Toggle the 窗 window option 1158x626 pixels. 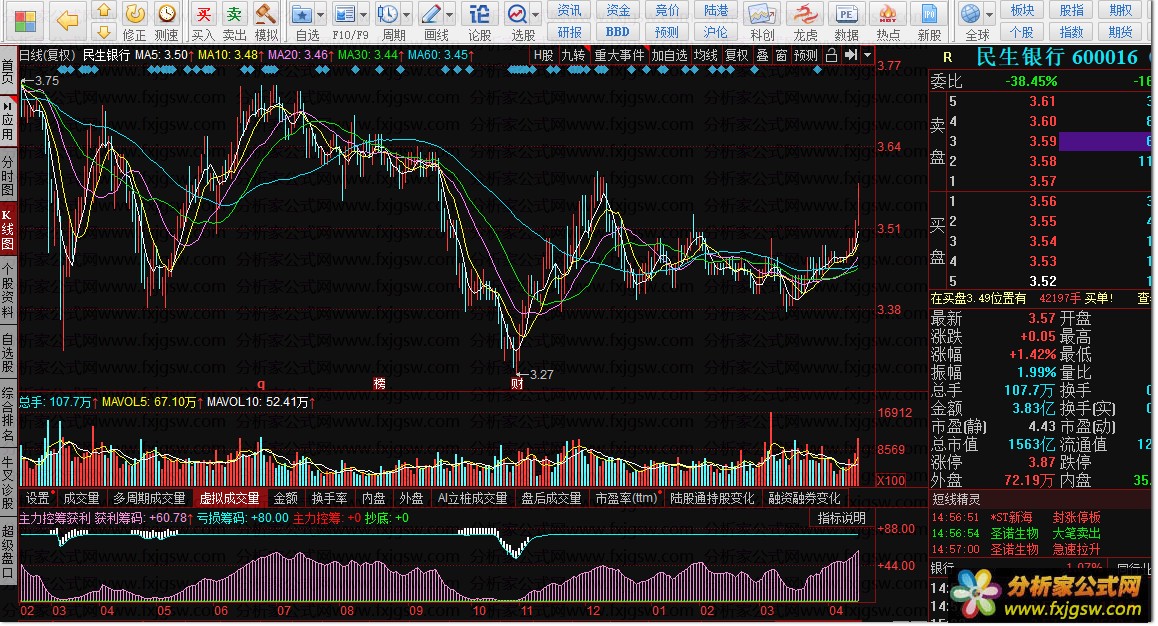[x=781, y=55]
